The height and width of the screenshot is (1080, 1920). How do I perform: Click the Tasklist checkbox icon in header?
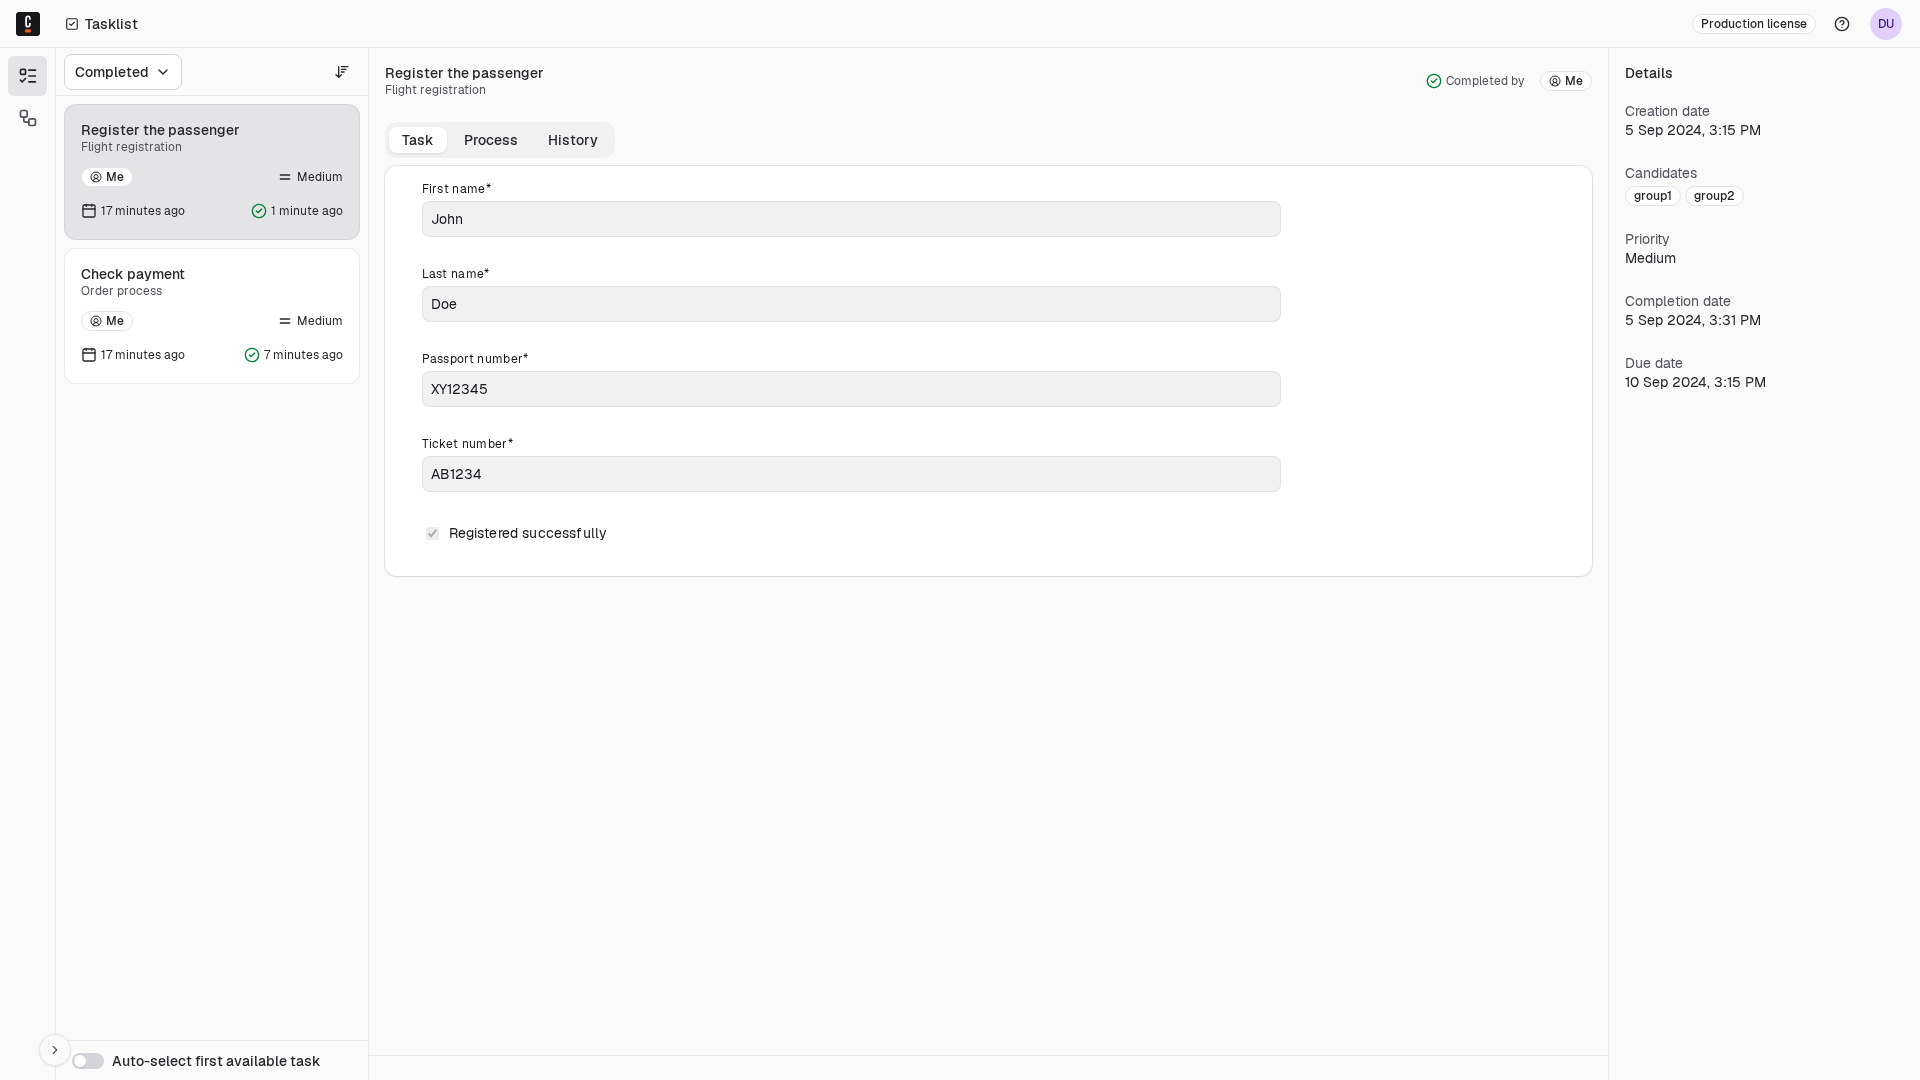[x=72, y=24]
